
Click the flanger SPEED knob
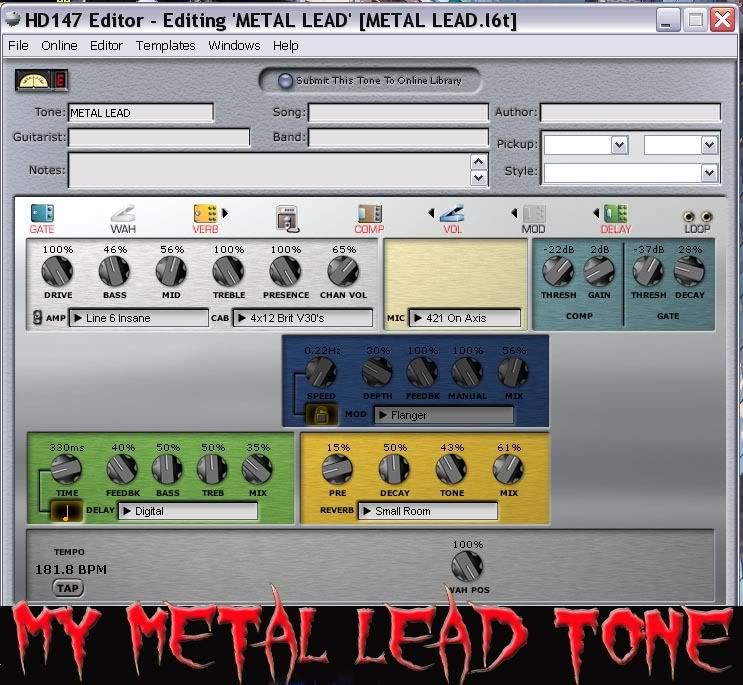pyautogui.click(x=321, y=373)
